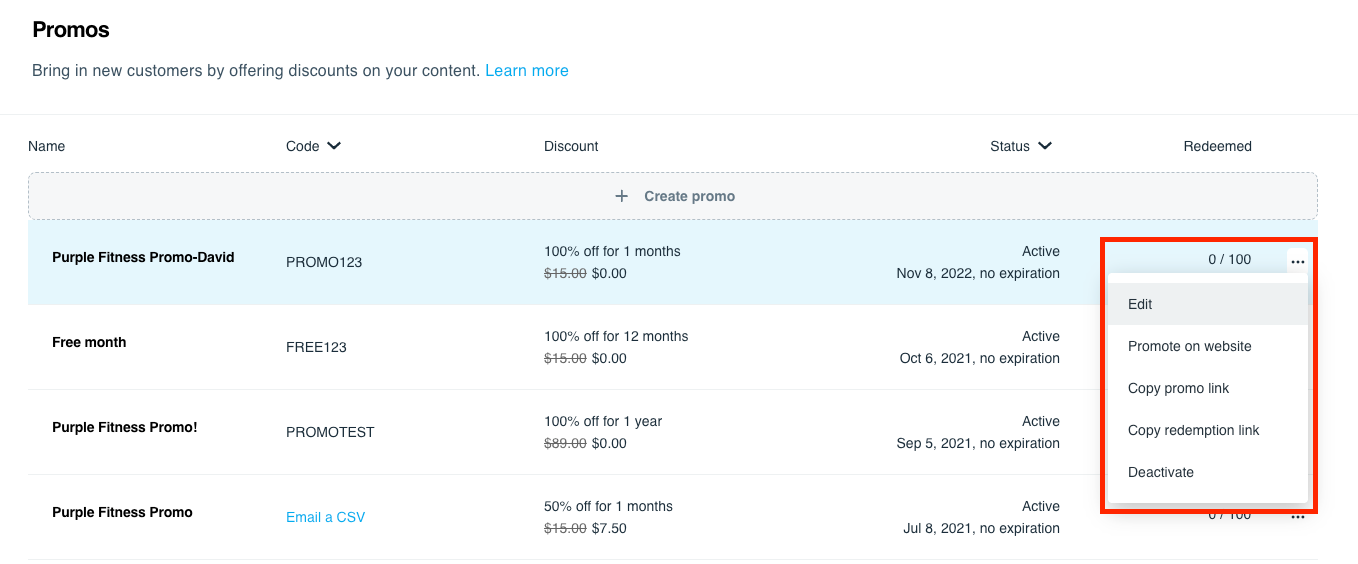Screen dimensions: 1358x564
Task: Click the PROMO123 code text
Action: pyautogui.click(x=324, y=262)
